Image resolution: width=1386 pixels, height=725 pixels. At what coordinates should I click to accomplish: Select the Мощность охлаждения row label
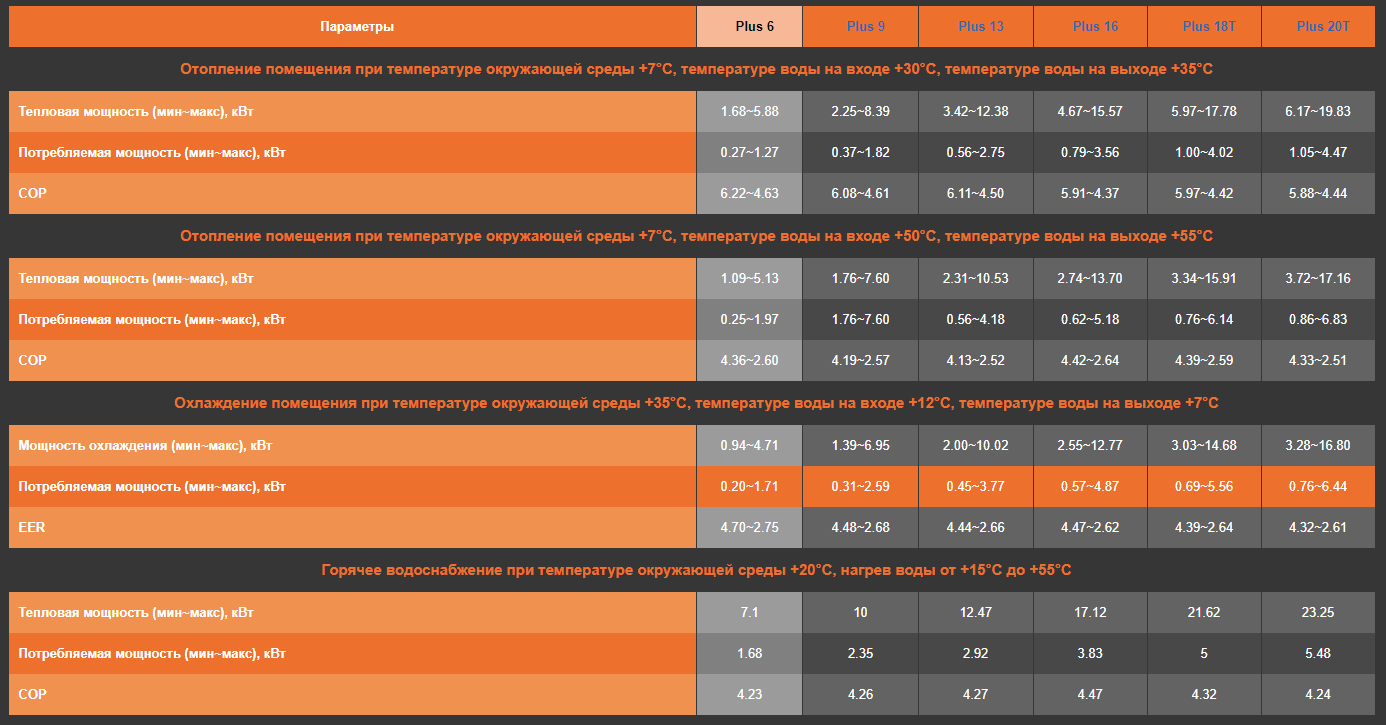(x=145, y=445)
